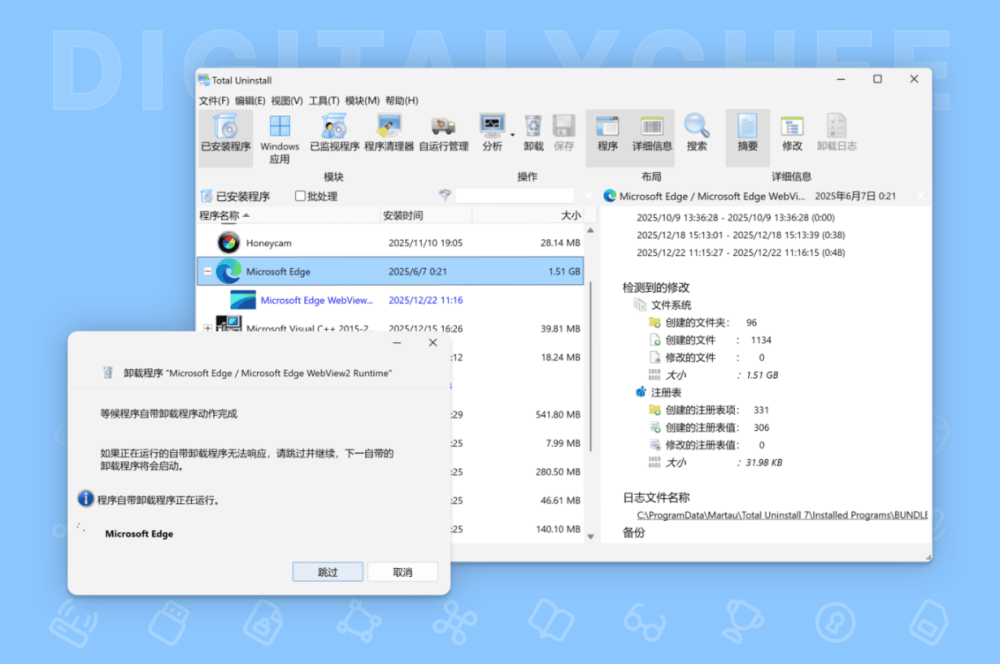Enable the 批处理 batch checkbox
Viewport: 1000px width, 664px height.
300,196
